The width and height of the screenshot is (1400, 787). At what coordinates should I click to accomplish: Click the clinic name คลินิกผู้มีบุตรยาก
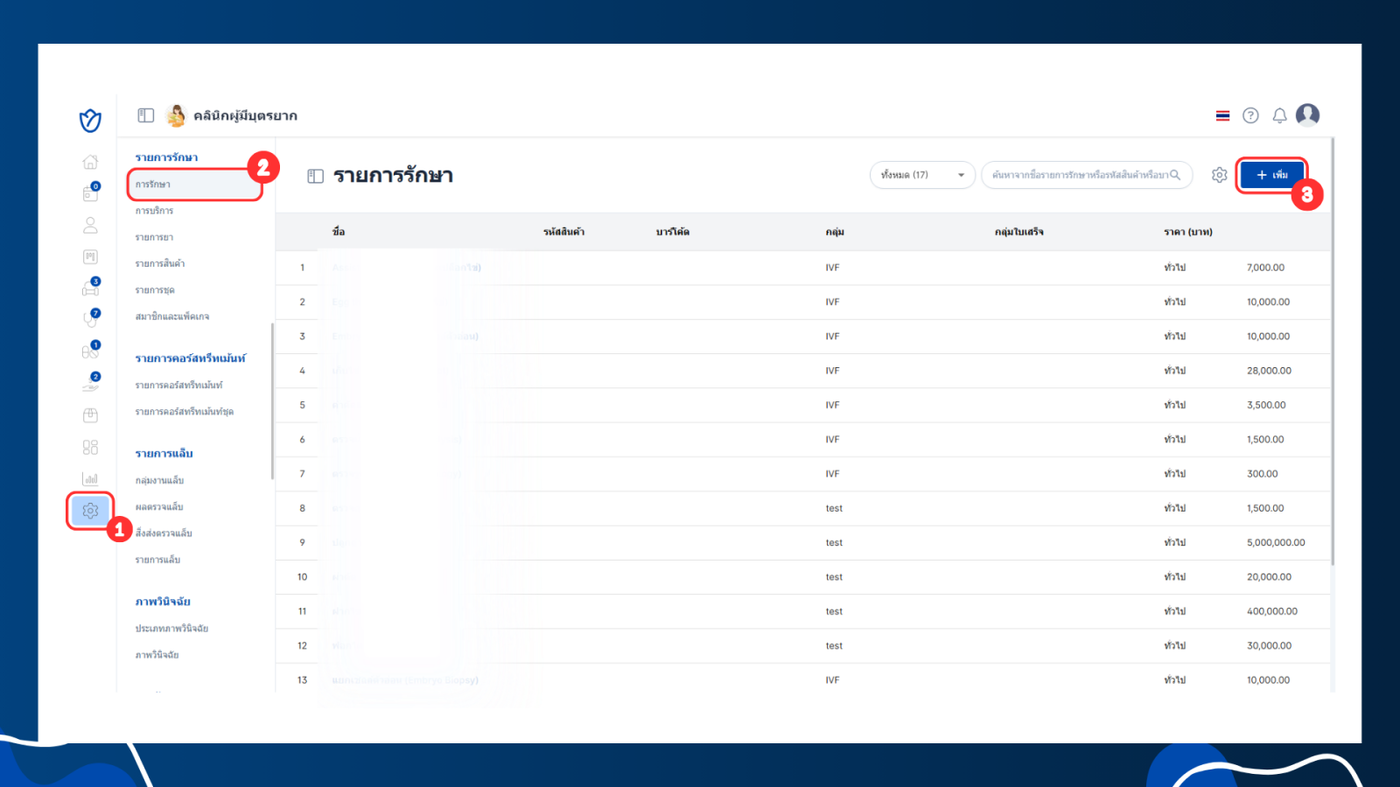(245, 116)
